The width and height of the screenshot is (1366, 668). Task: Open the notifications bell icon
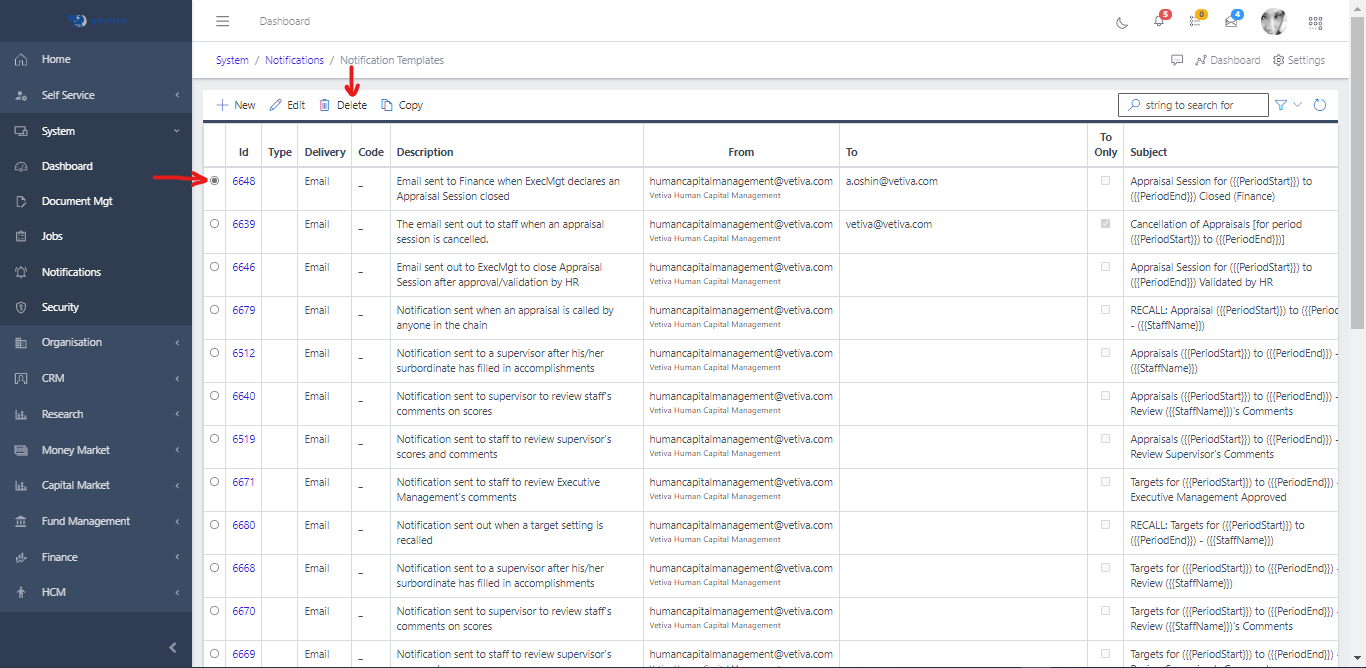click(x=1158, y=21)
